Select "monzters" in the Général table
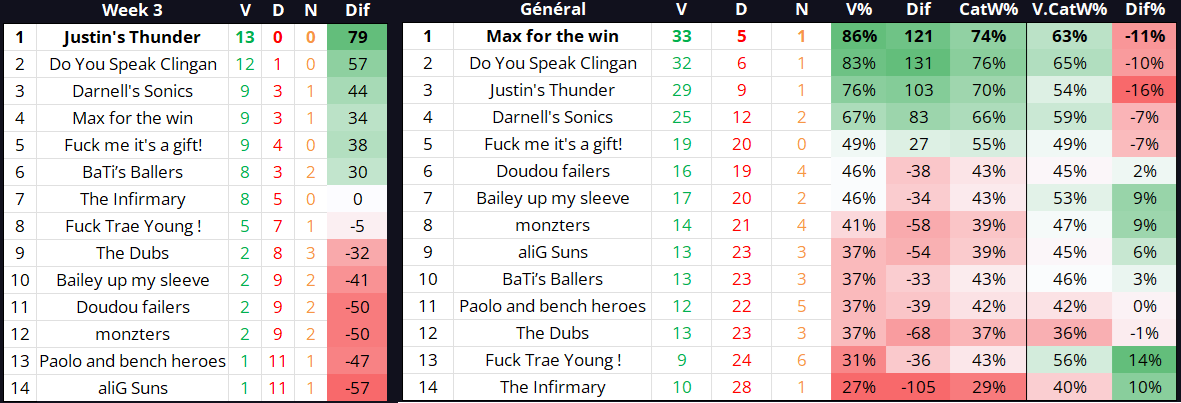The width and height of the screenshot is (1181, 403). 552,225
